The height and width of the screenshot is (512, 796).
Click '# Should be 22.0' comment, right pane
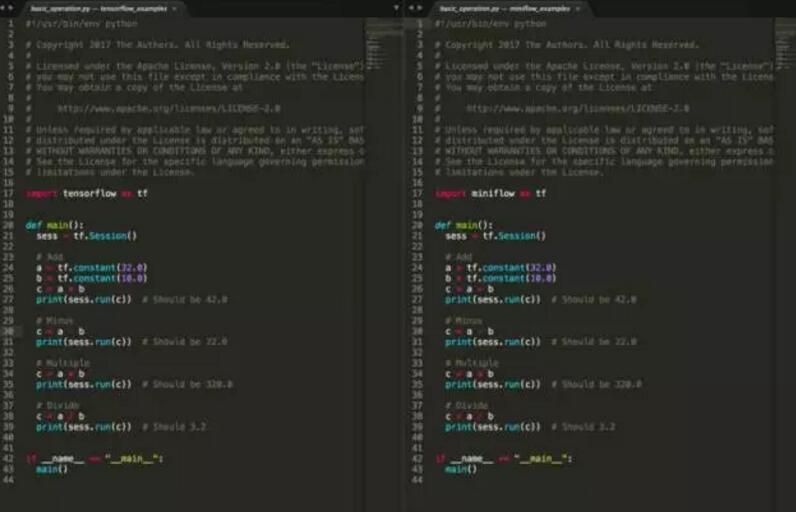[594, 342]
